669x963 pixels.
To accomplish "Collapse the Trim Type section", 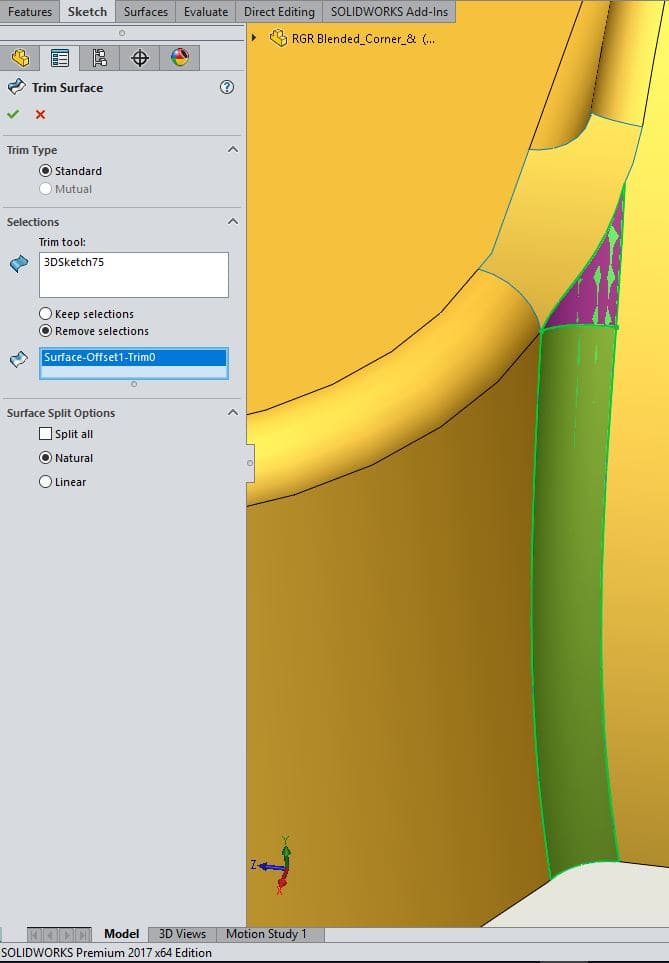I will pyautogui.click(x=233, y=150).
